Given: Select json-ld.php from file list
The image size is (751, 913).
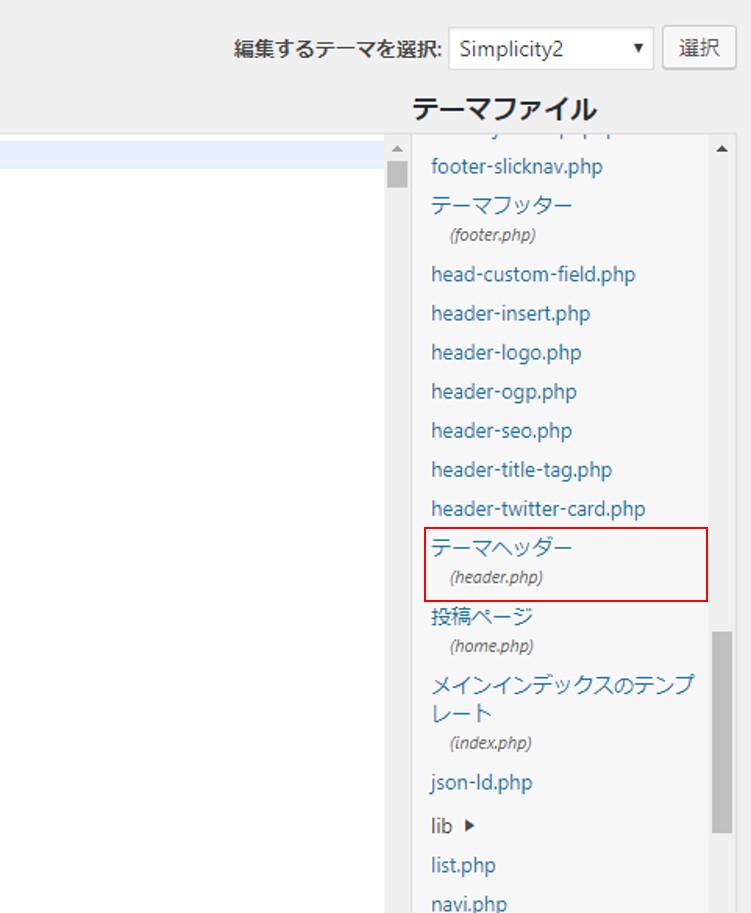Looking at the screenshot, I should pyautogui.click(x=480, y=782).
